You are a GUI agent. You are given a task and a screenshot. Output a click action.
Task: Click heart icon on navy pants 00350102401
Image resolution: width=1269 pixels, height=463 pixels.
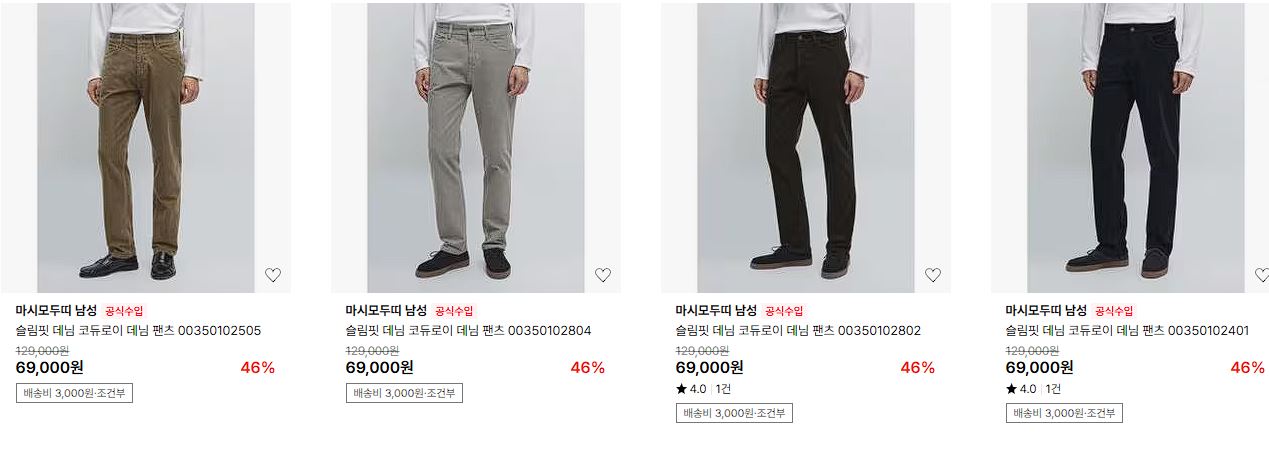point(1261,275)
